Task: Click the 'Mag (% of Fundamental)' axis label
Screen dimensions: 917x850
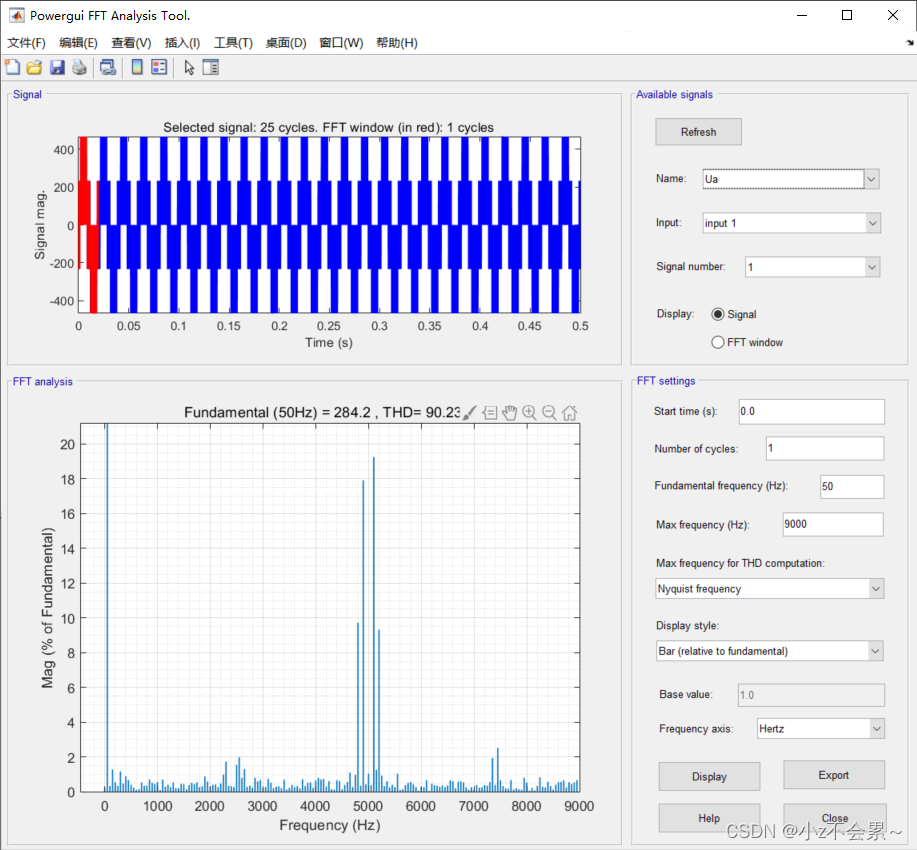Action: tap(47, 608)
